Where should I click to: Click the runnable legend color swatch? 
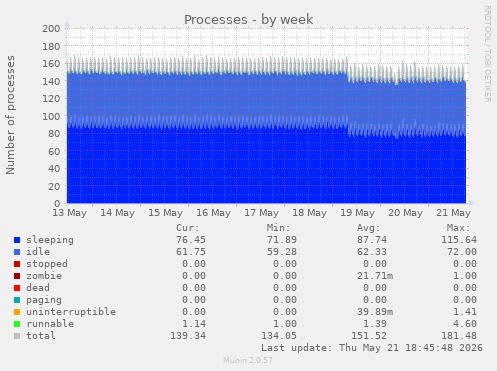click(x=17, y=324)
